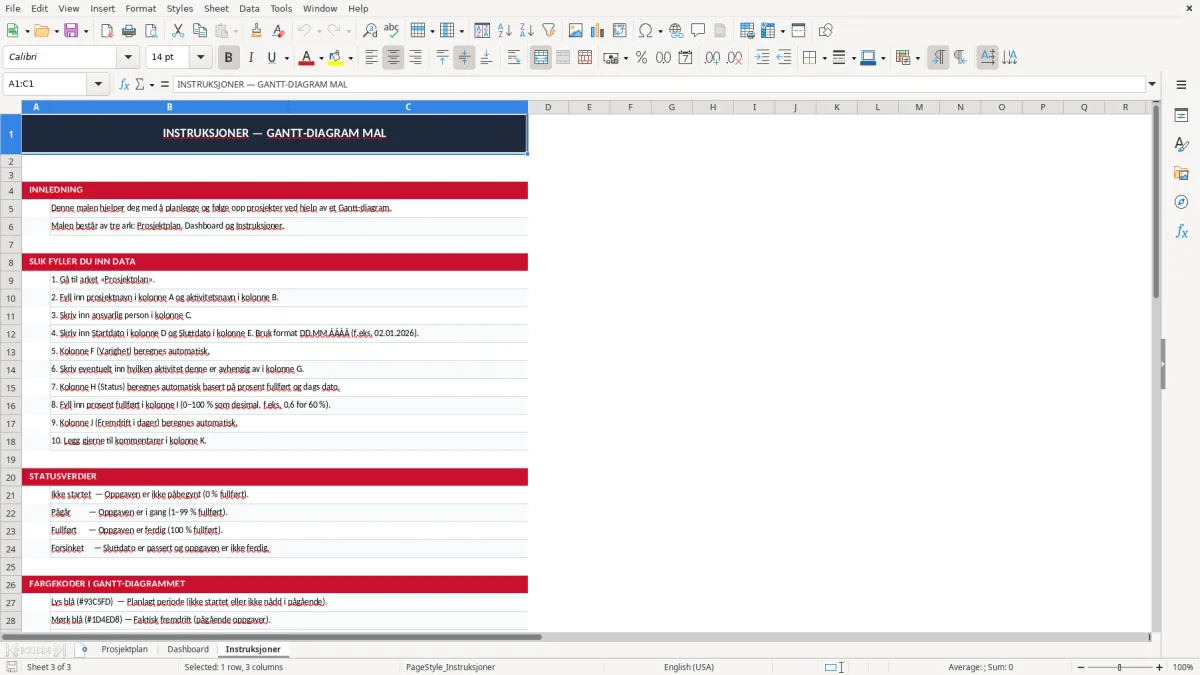This screenshot has width=1200, height=675.
Task: Select column header D
Action: (x=548, y=107)
